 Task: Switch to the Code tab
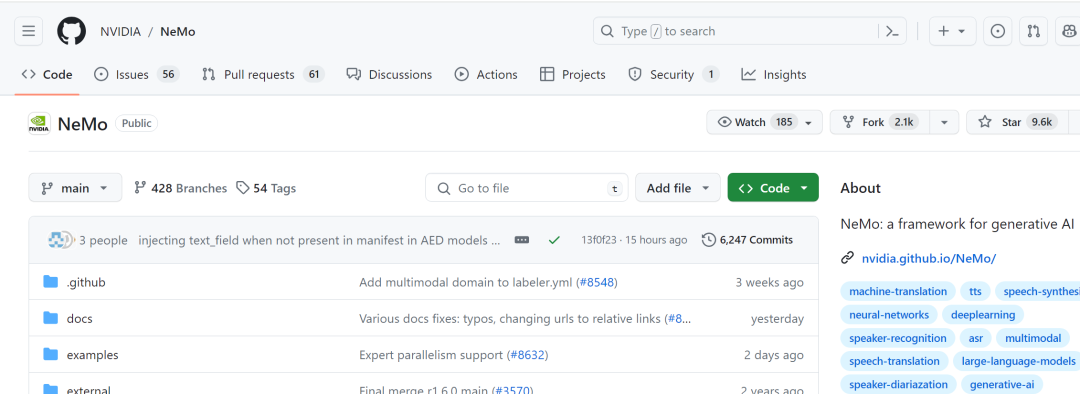[x=47, y=74]
